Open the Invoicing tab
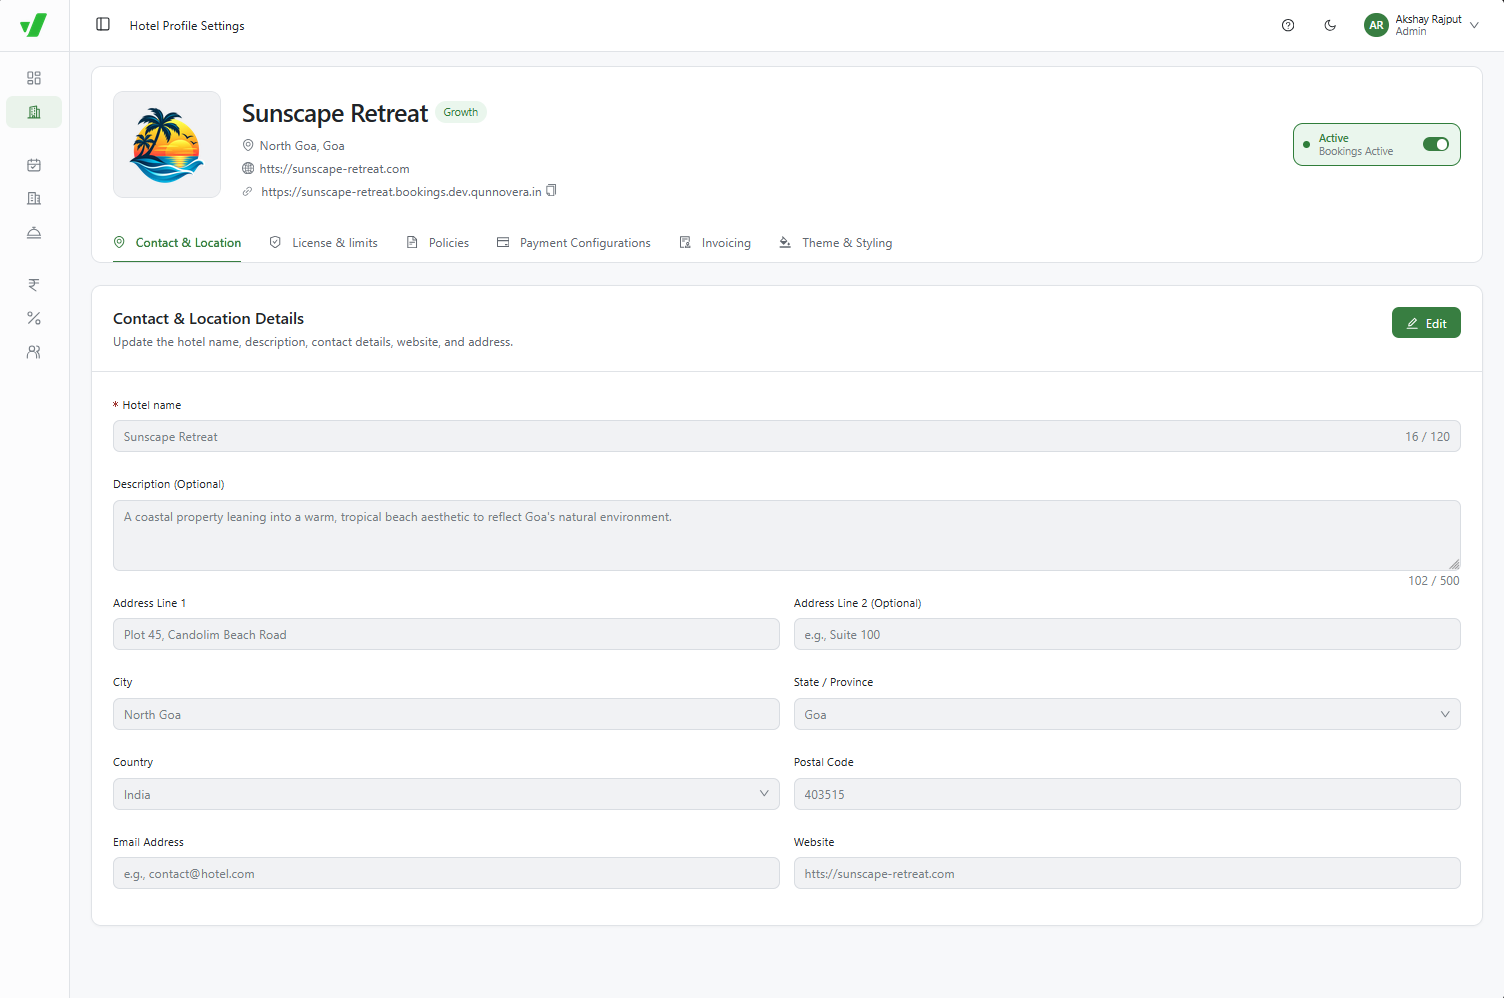Image resolution: width=1504 pixels, height=998 pixels. [715, 243]
